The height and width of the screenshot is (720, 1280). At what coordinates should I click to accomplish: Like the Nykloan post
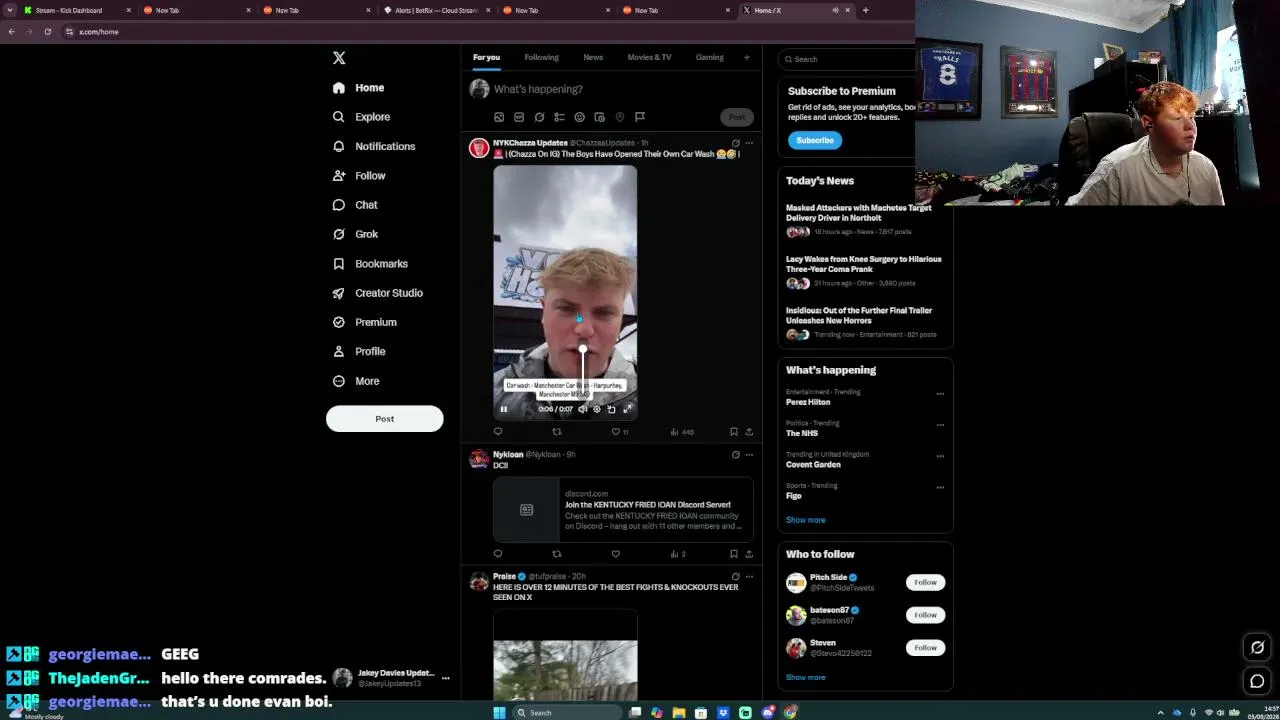coord(616,554)
